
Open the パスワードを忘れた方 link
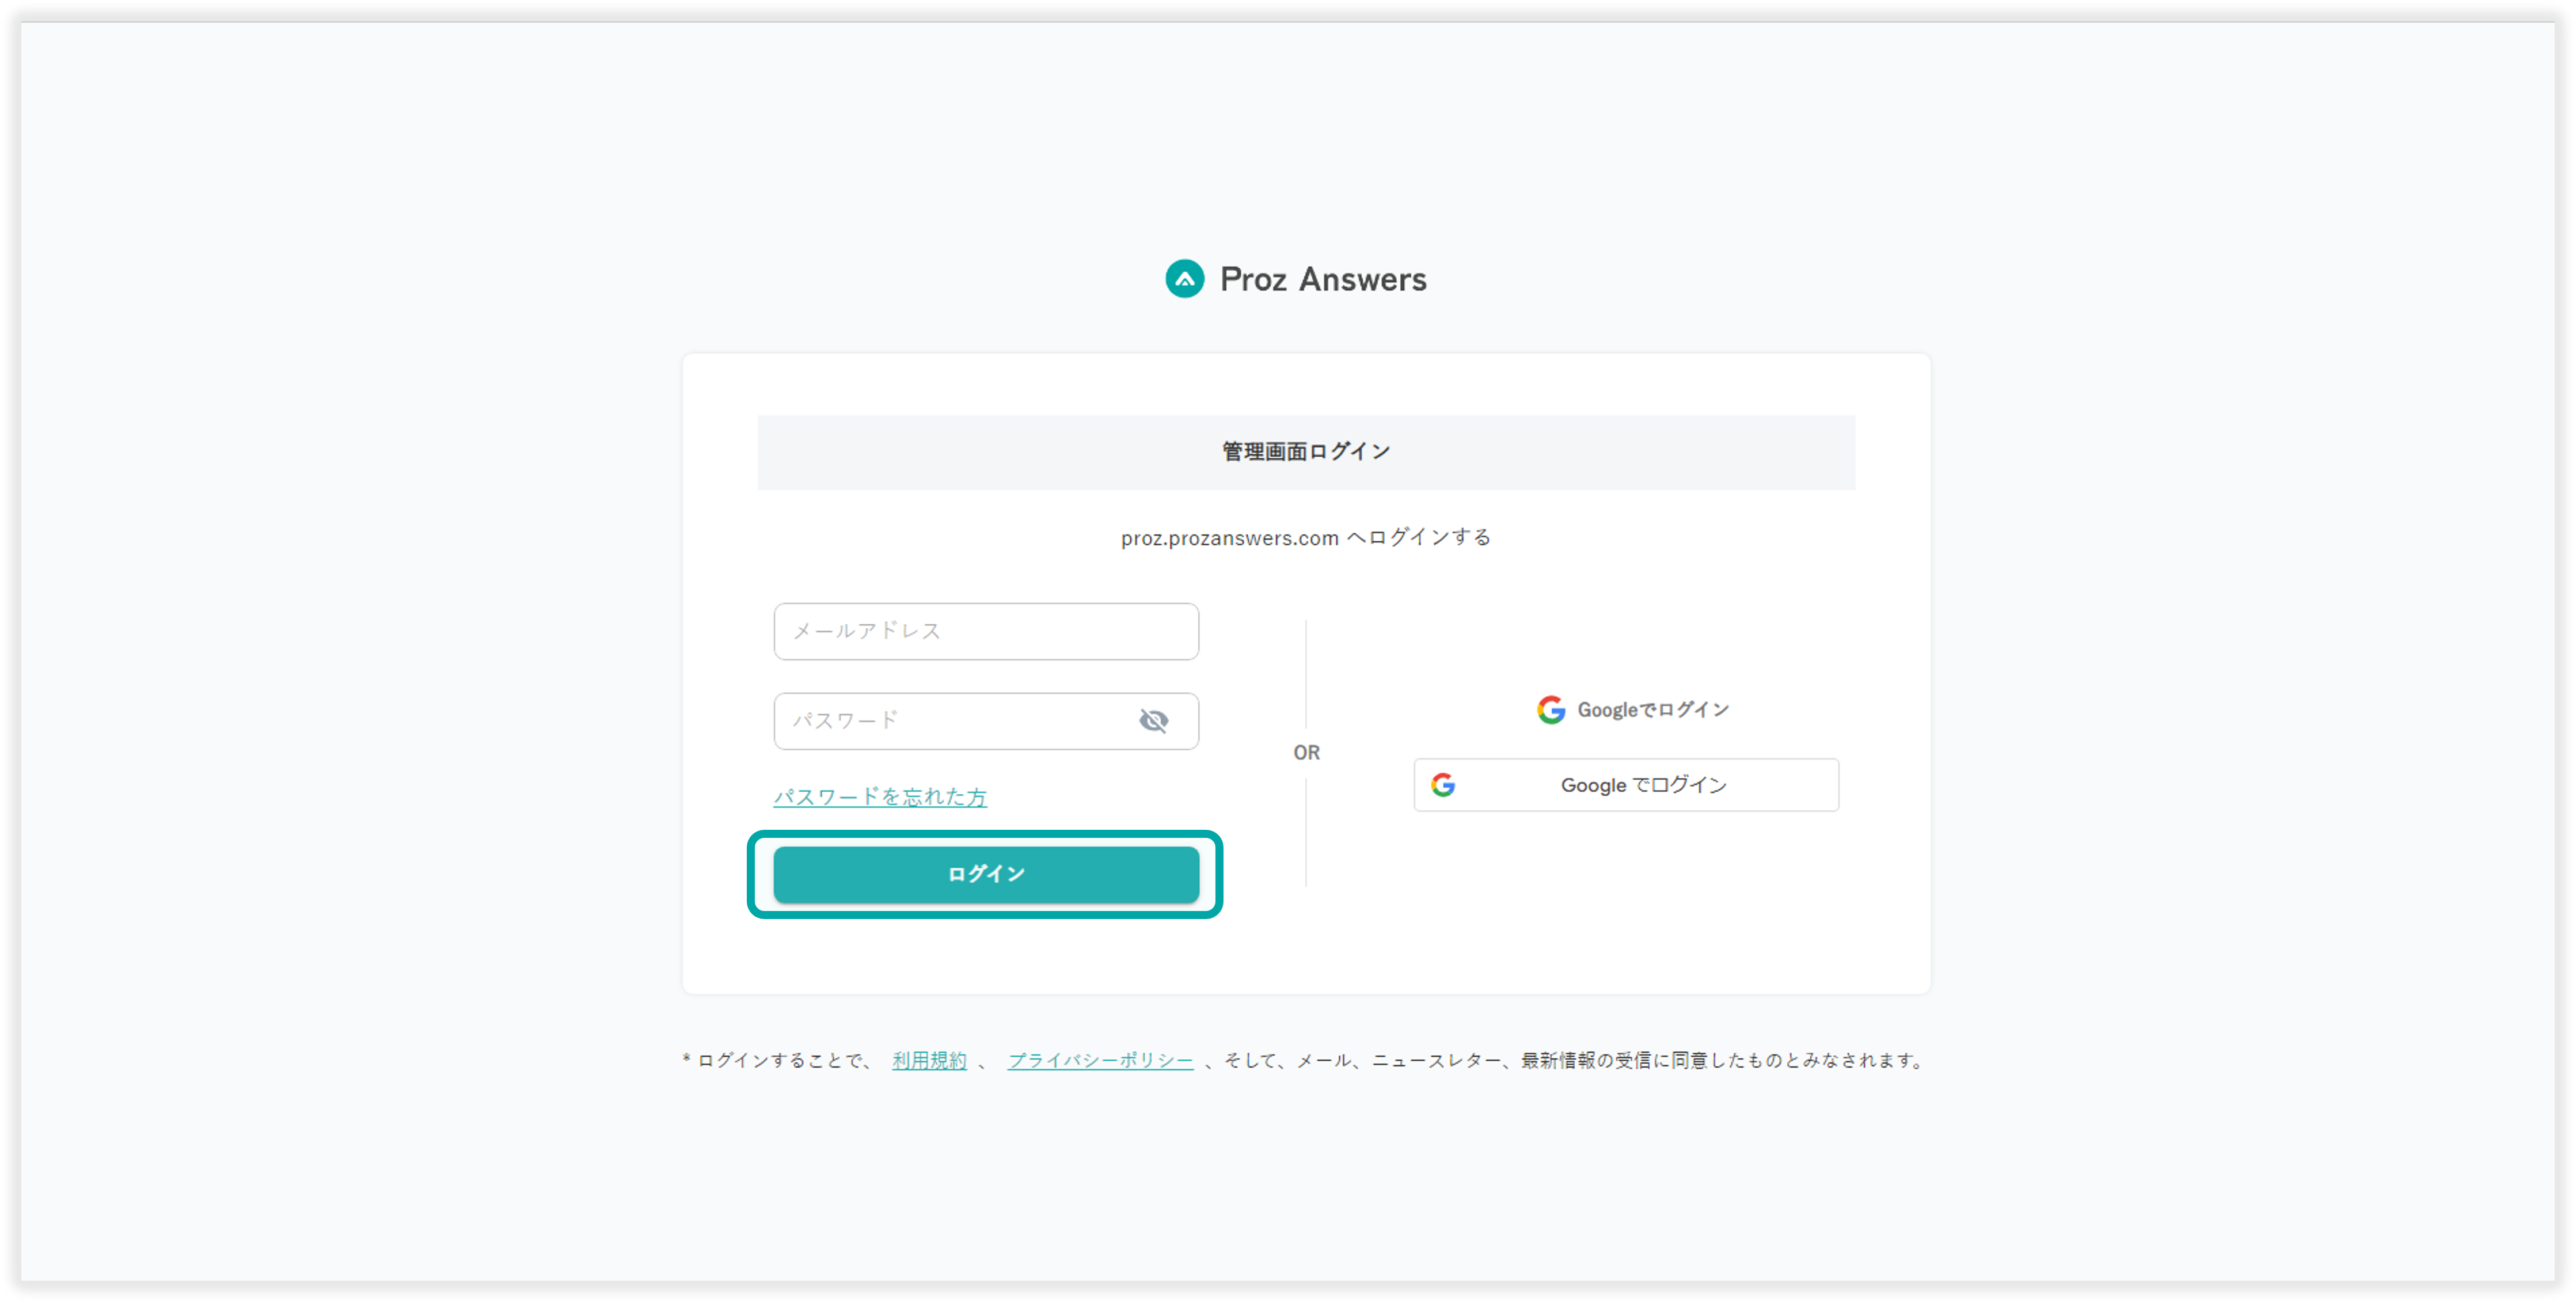click(x=879, y=797)
